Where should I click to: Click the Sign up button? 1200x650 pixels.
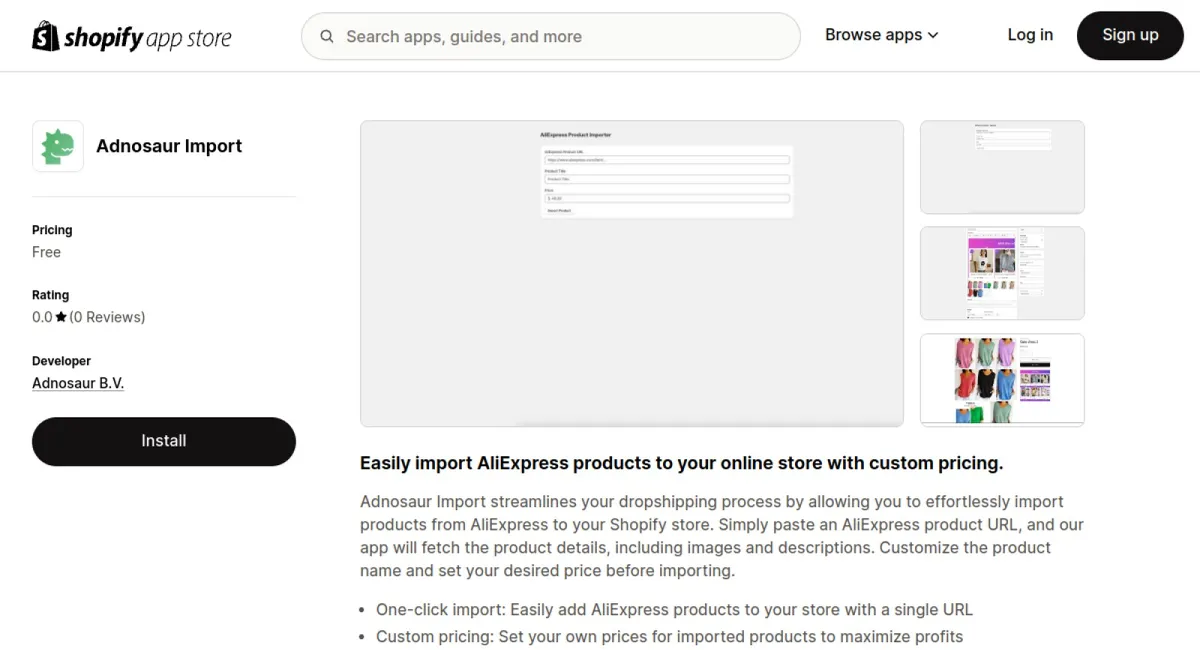tap(1130, 35)
